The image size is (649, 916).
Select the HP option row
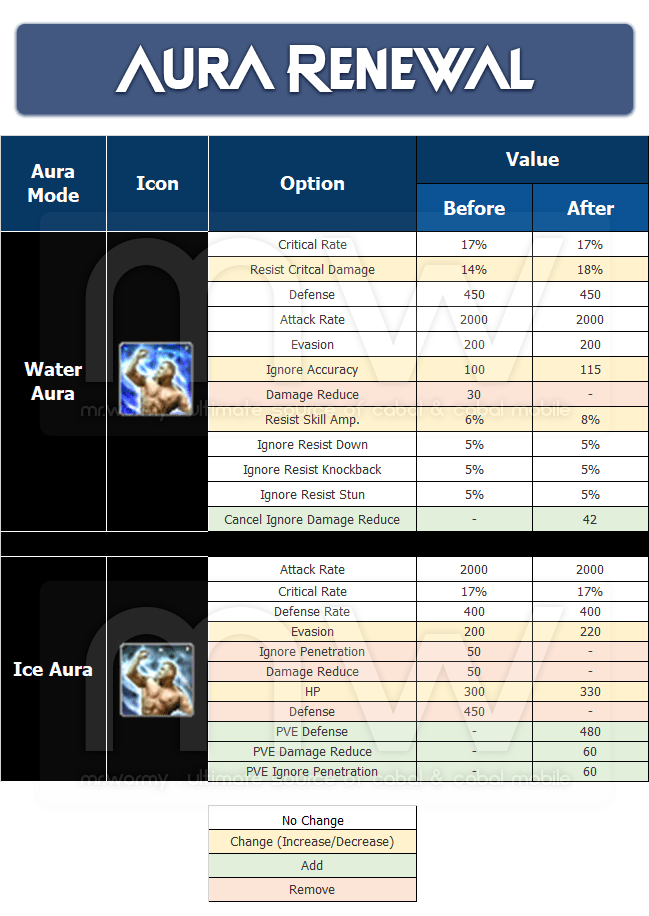(x=312, y=692)
